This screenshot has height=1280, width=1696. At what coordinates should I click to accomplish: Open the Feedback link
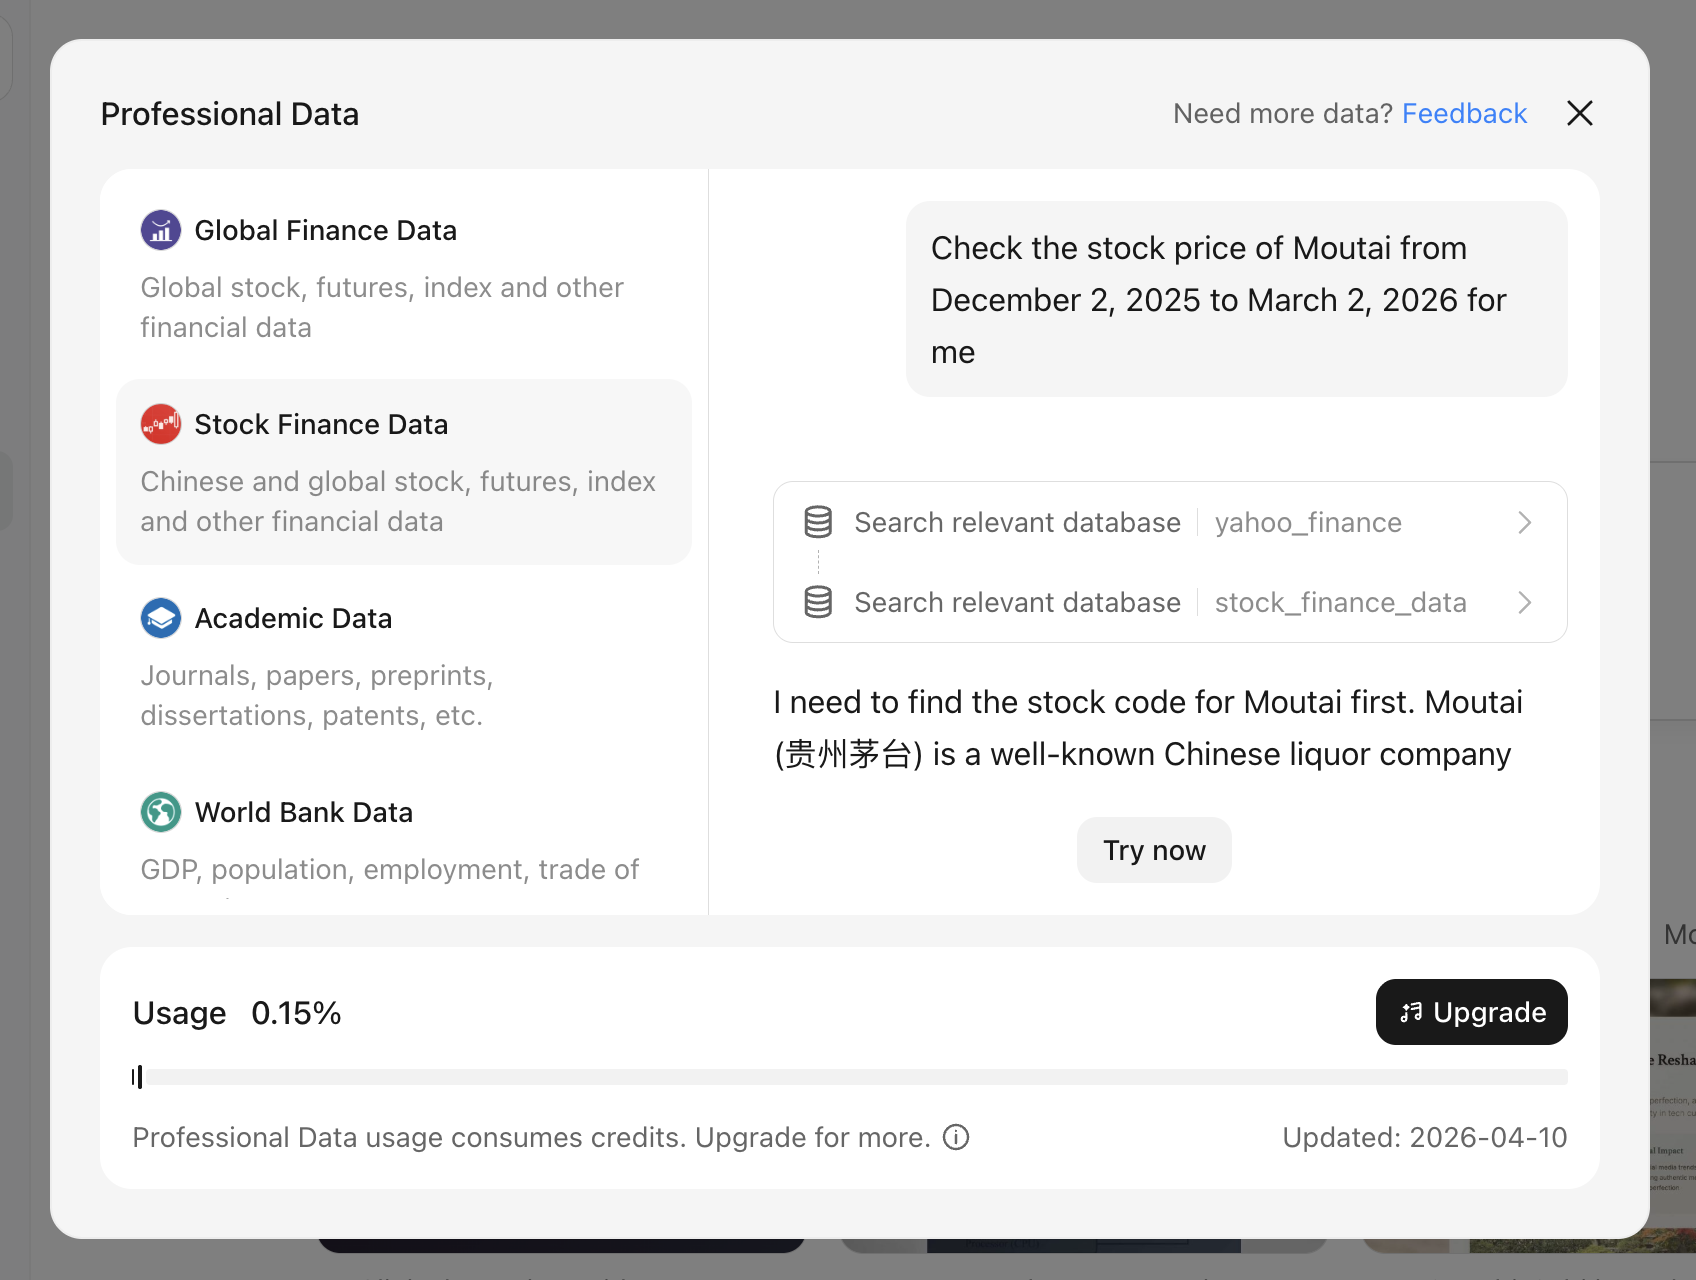click(1464, 113)
